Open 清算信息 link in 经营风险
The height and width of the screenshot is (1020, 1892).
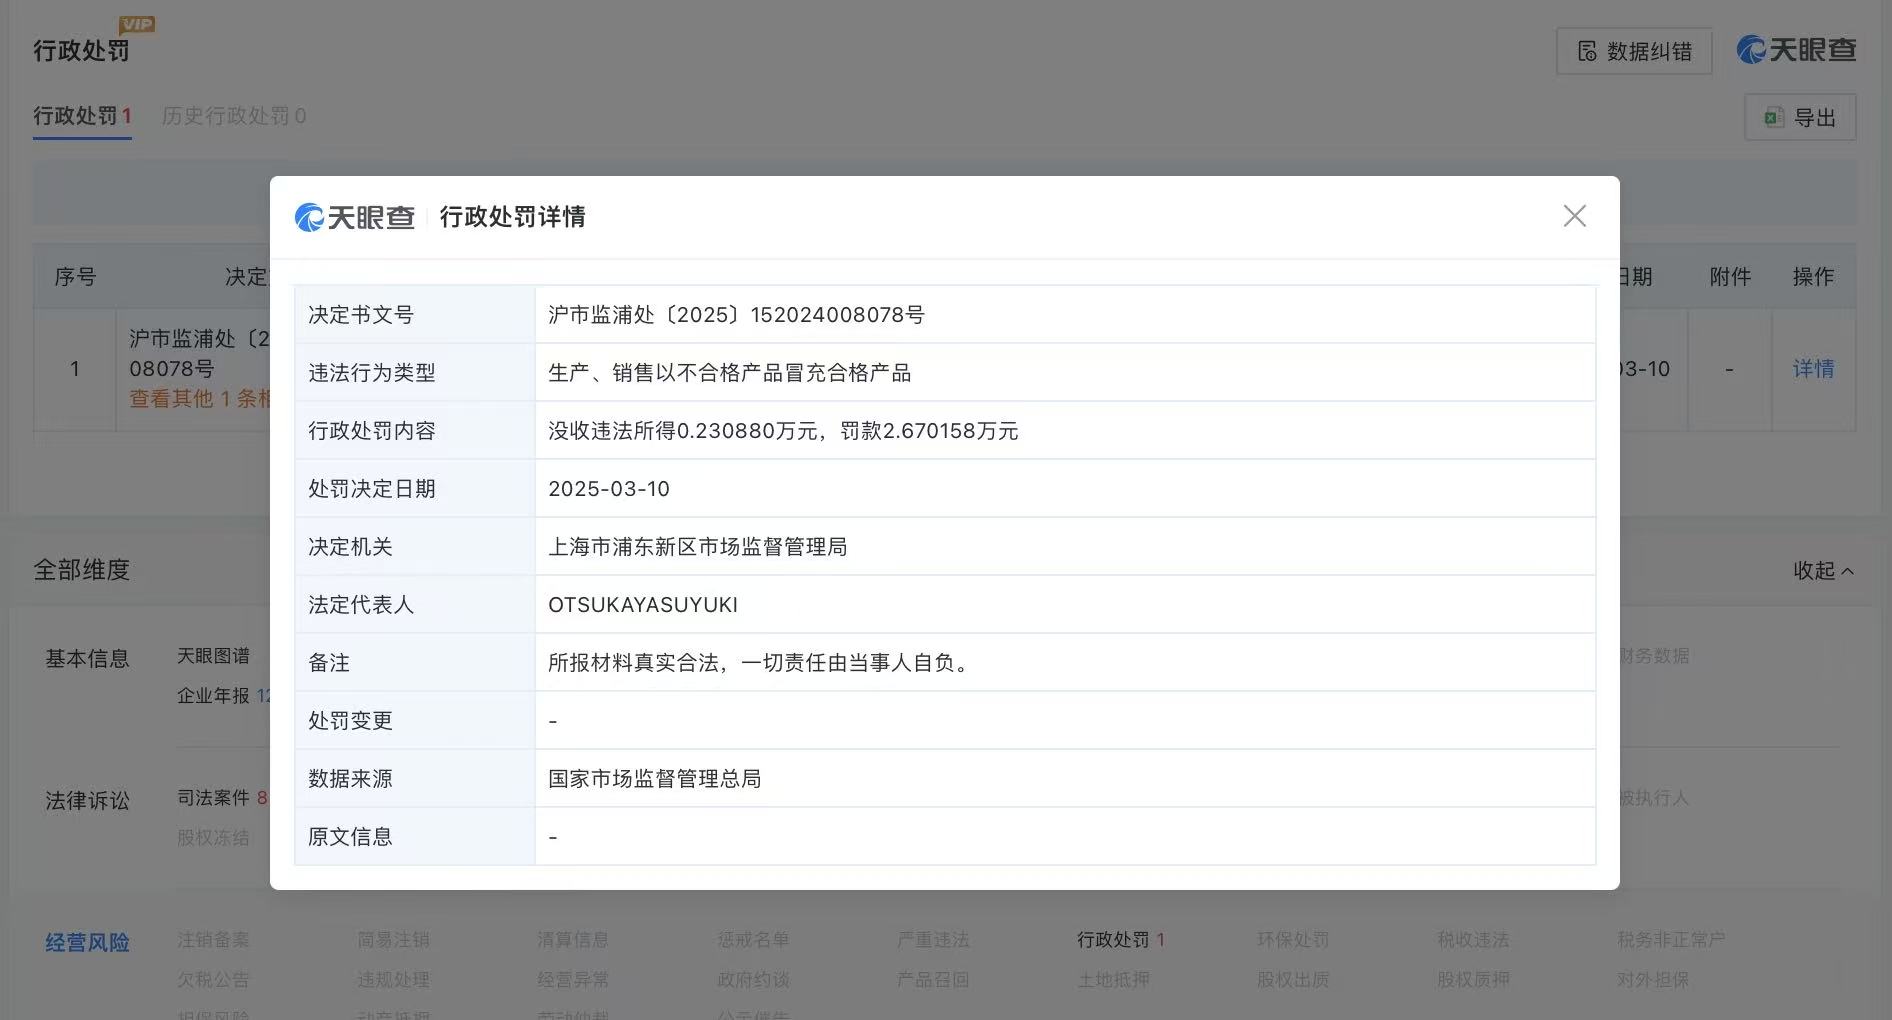(x=573, y=940)
